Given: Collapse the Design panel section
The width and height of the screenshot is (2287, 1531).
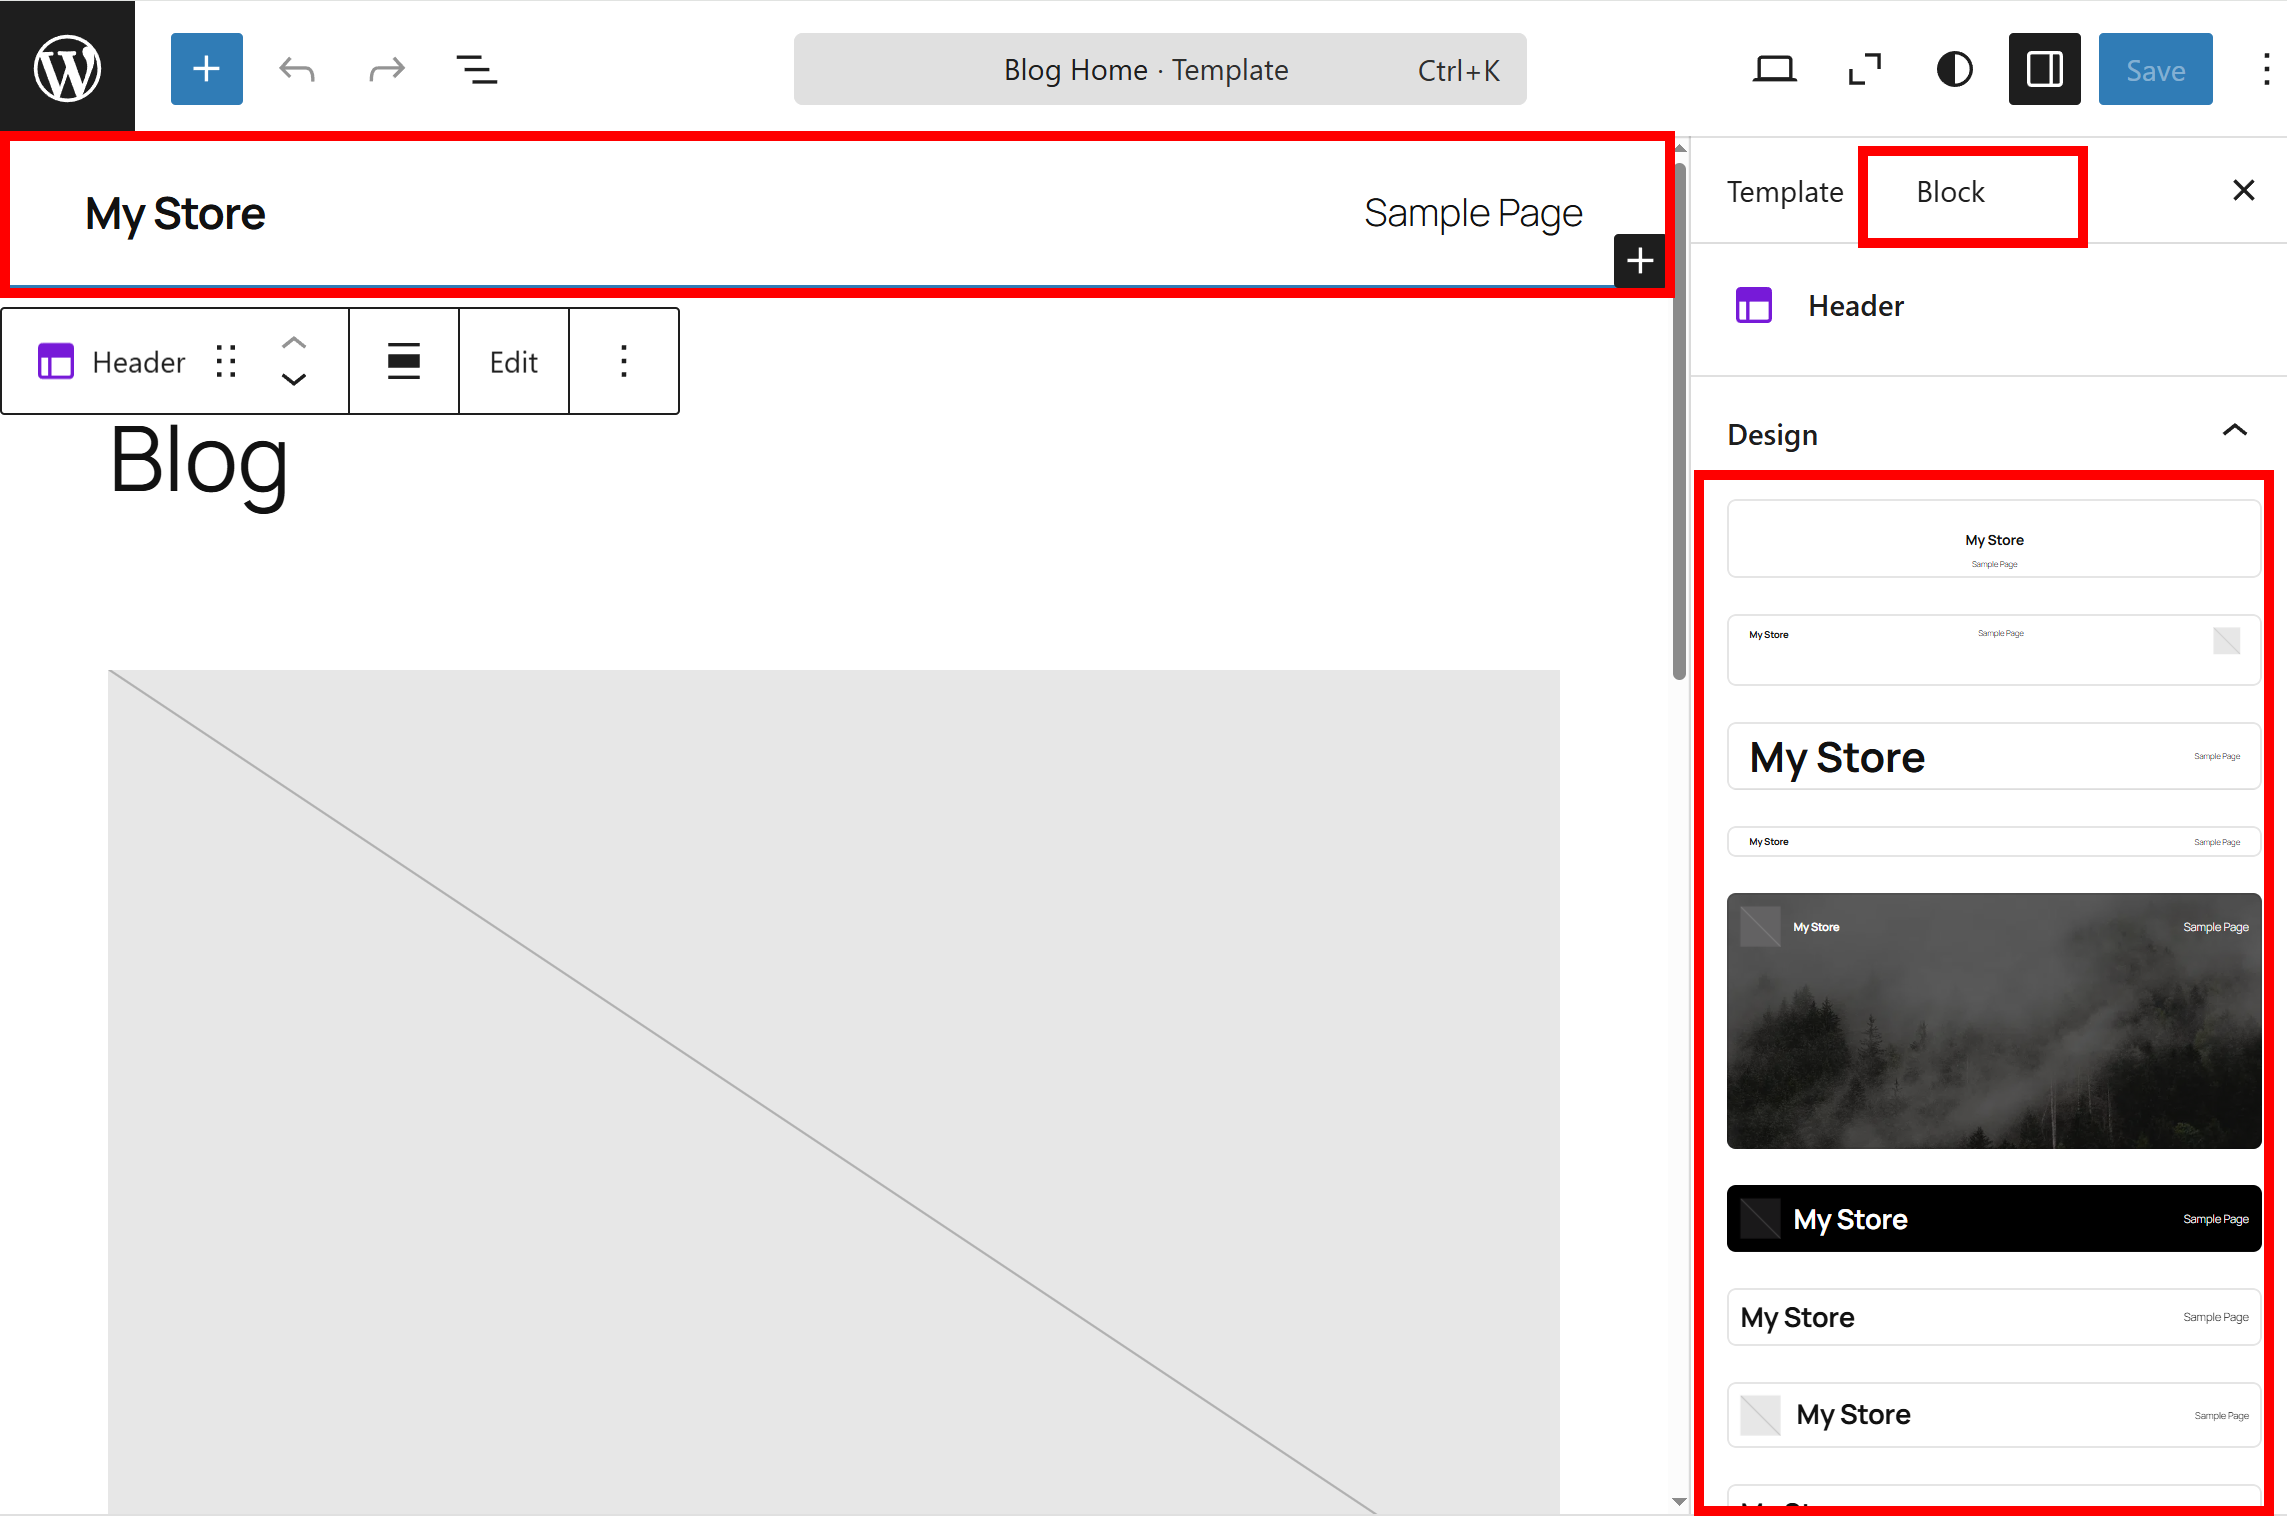Looking at the screenshot, I should tap(2234, 431).
